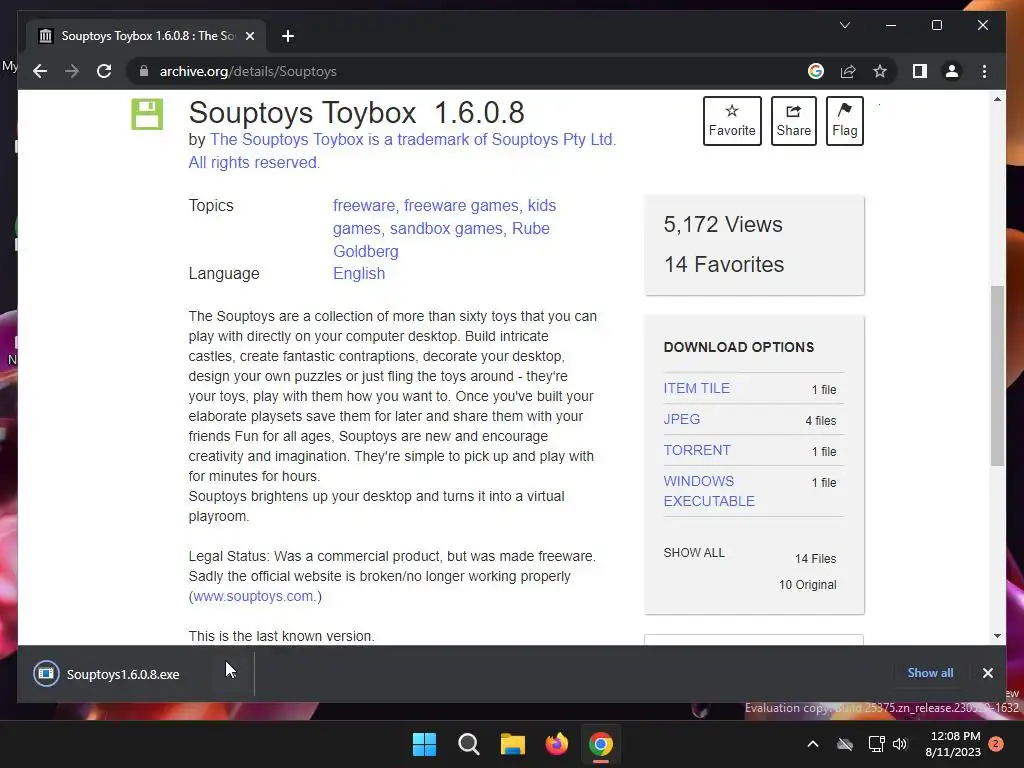Open a new browser tab
1024x768 pixels.
pos(287,36)
